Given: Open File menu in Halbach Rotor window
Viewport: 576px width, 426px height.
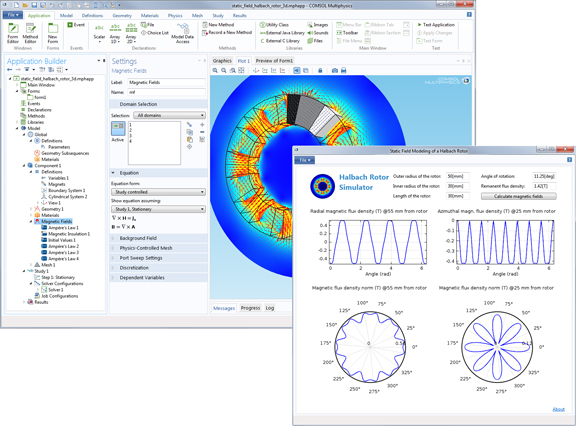Looking at the screenshot, I should click(305, 160).
